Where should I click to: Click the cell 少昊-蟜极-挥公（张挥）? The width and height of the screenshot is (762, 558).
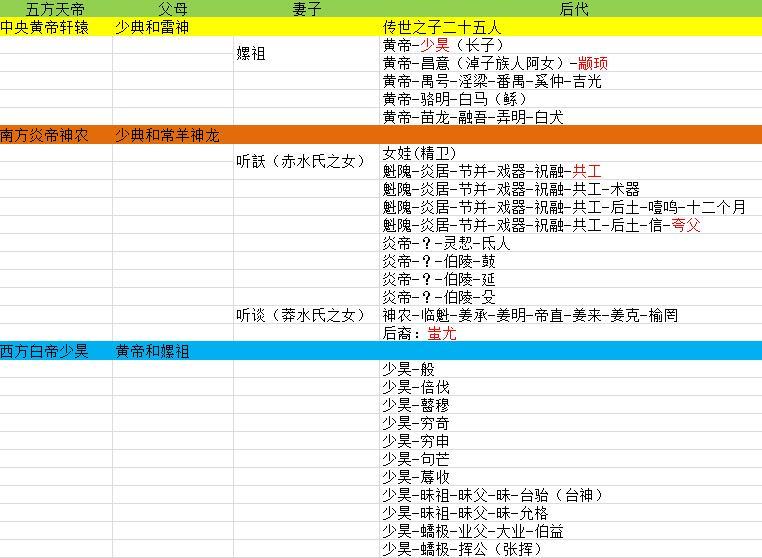571,549
